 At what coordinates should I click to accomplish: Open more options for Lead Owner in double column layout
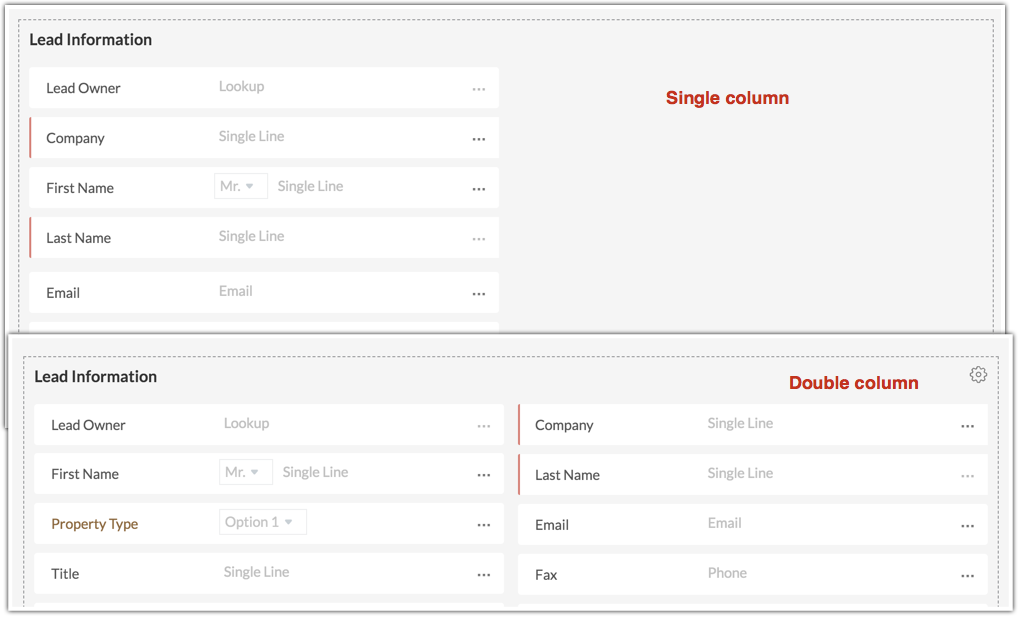(484, 426)
